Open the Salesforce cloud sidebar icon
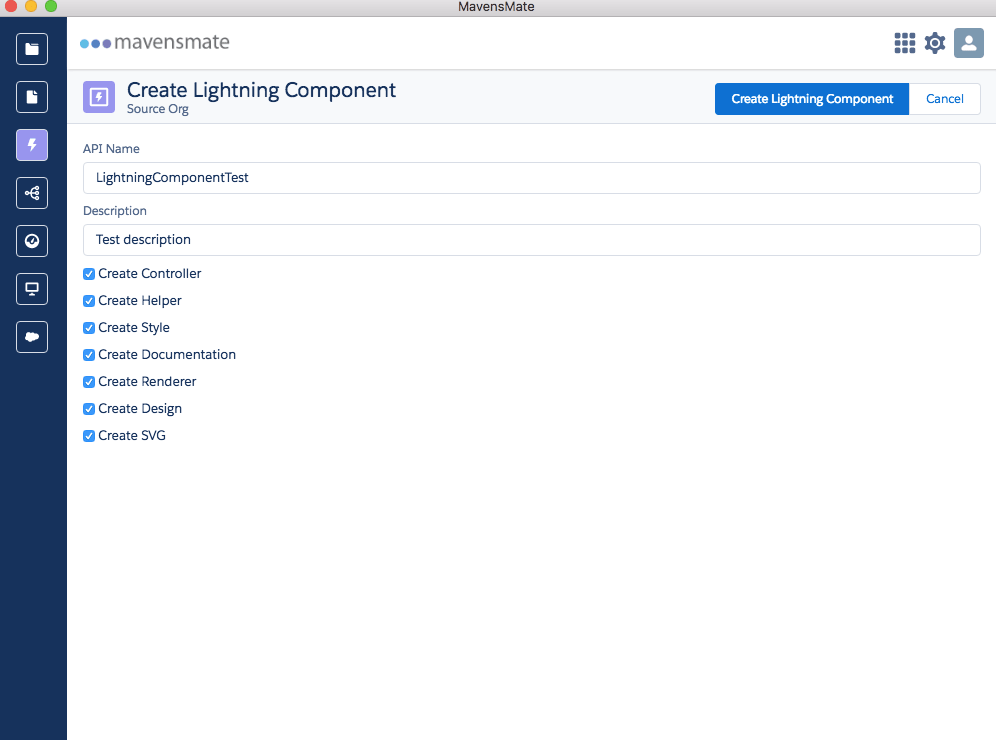 [32, 337]
